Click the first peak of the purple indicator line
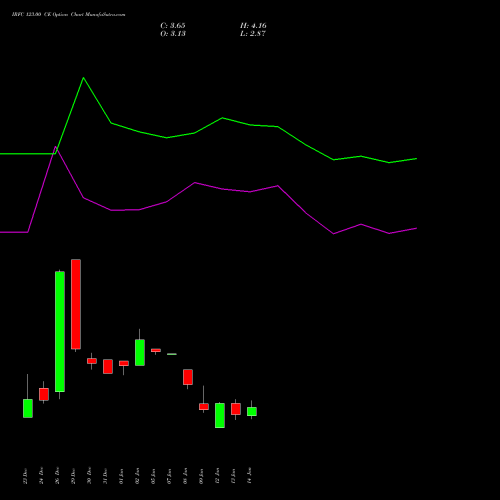 pyautogui.click(x=56, y=147)
